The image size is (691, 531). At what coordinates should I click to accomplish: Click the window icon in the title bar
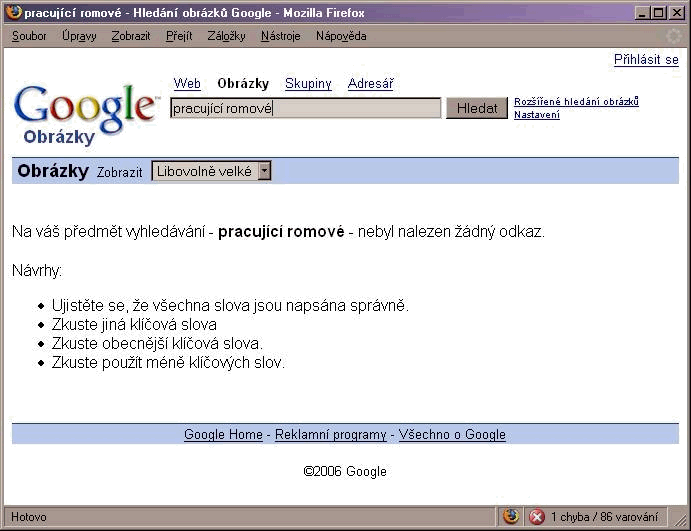12,13
